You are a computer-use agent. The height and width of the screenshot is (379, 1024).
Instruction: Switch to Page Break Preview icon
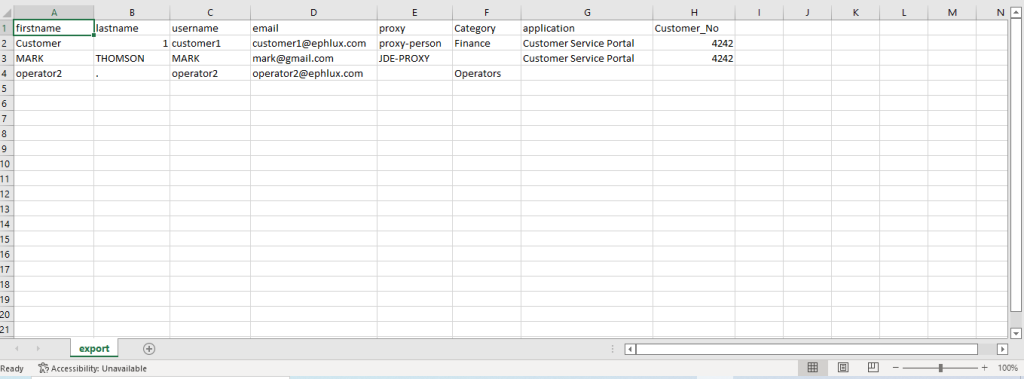click(x=873, y=368)
